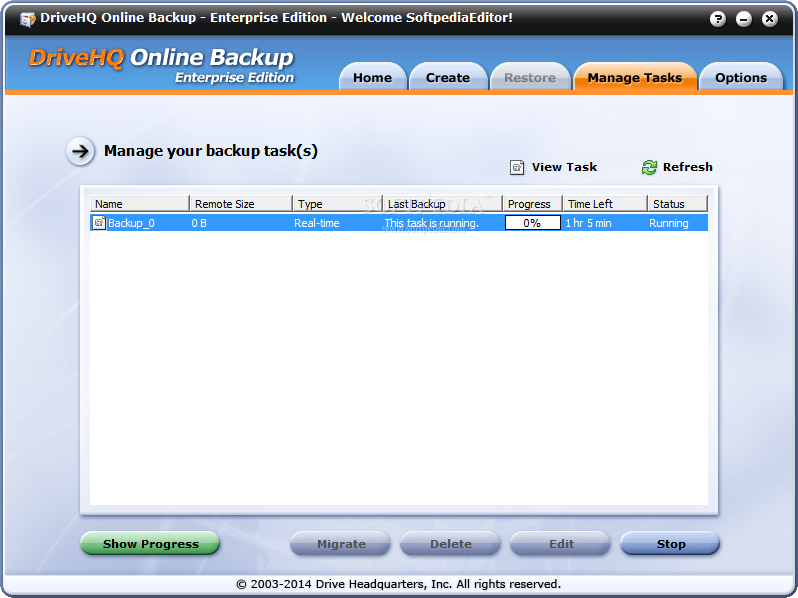Click the green Refresh arrows icon

[649, 167]
